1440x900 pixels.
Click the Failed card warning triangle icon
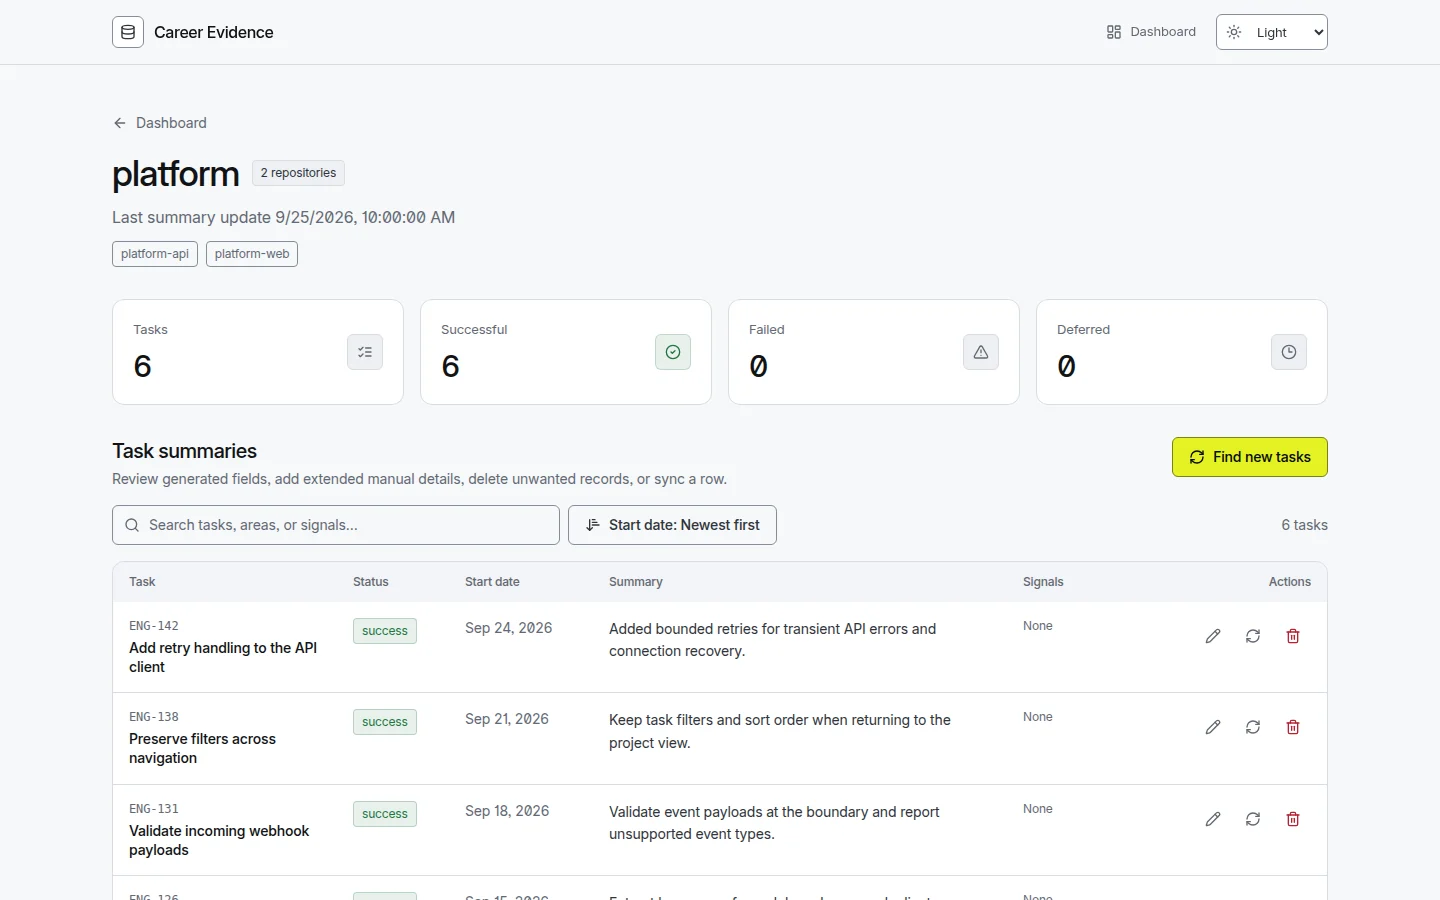[981, 352]
